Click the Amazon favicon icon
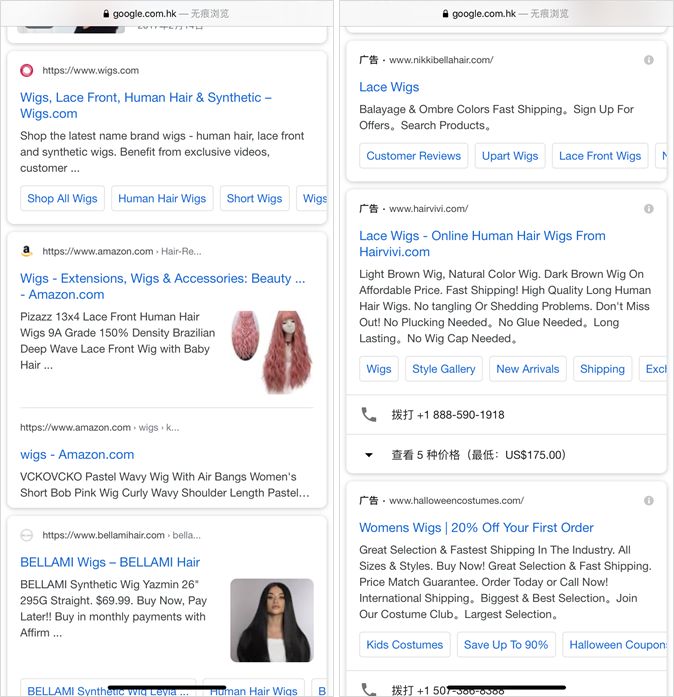 click(x=27, y=251)
